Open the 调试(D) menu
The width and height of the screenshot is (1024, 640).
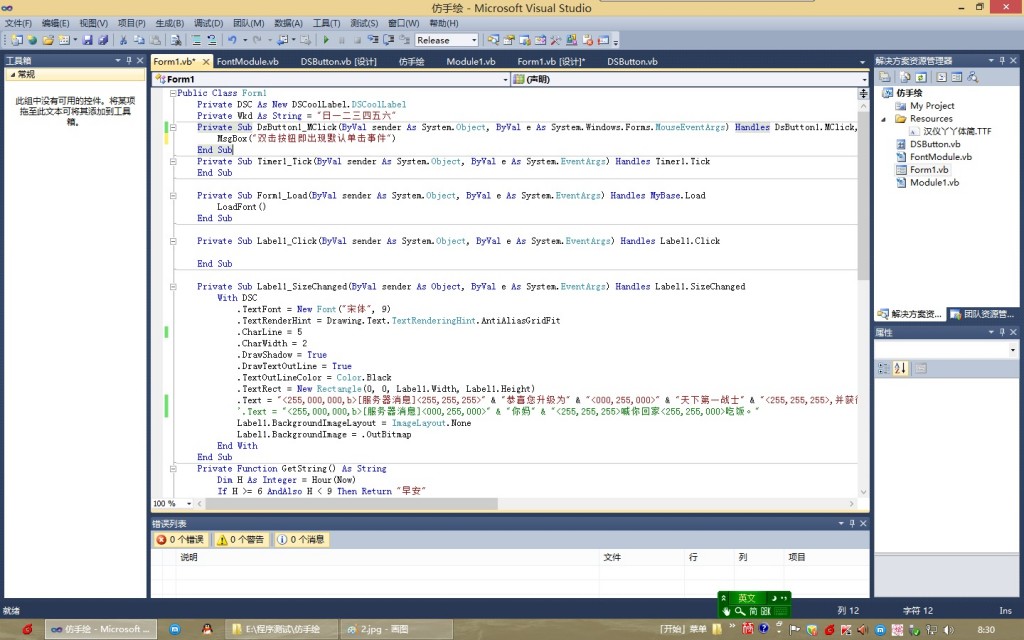coord(208,23)
